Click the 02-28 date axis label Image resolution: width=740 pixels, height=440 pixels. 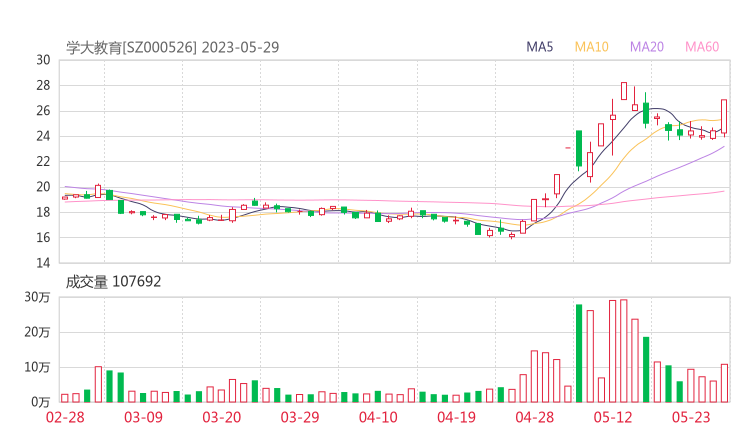pos(65,417)
